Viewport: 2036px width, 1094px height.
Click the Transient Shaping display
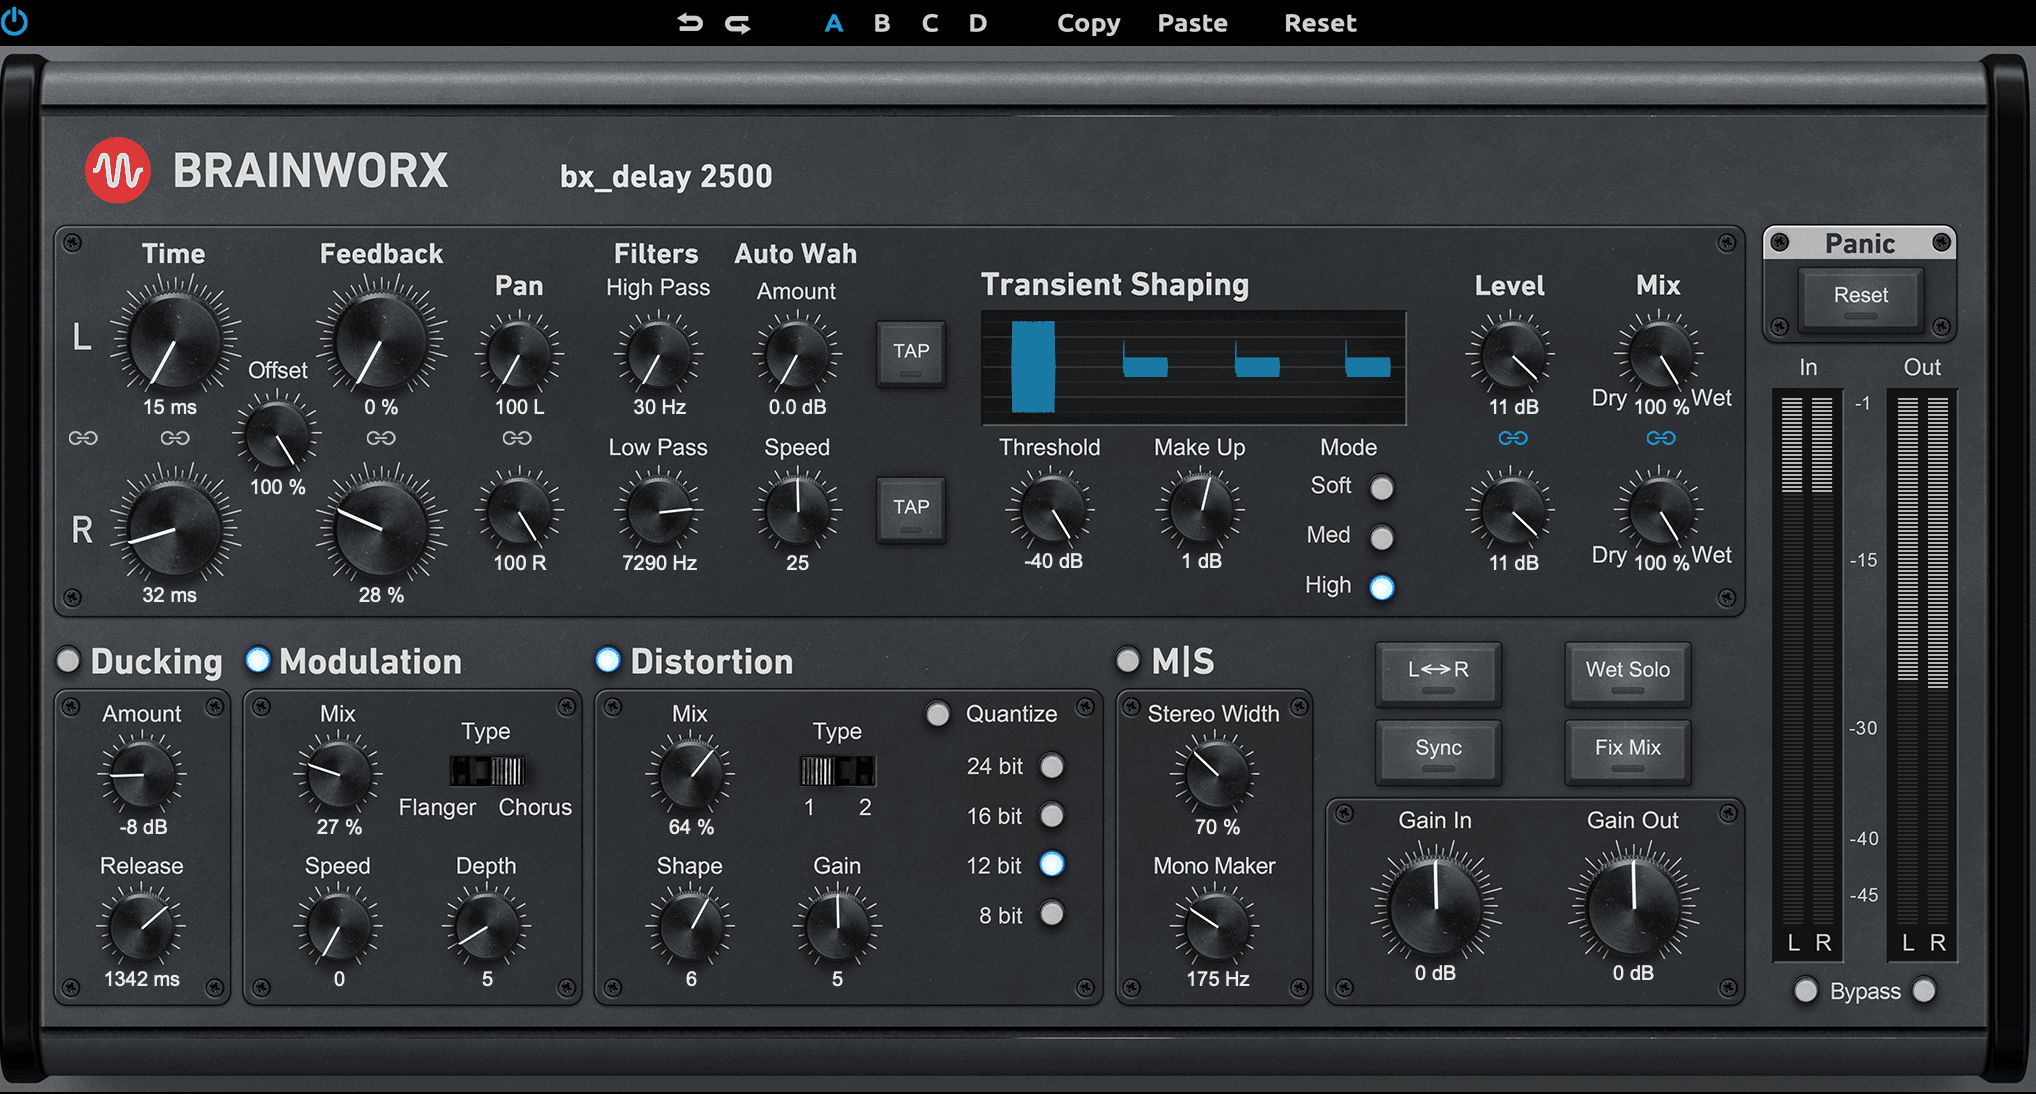click(1193, 367)
